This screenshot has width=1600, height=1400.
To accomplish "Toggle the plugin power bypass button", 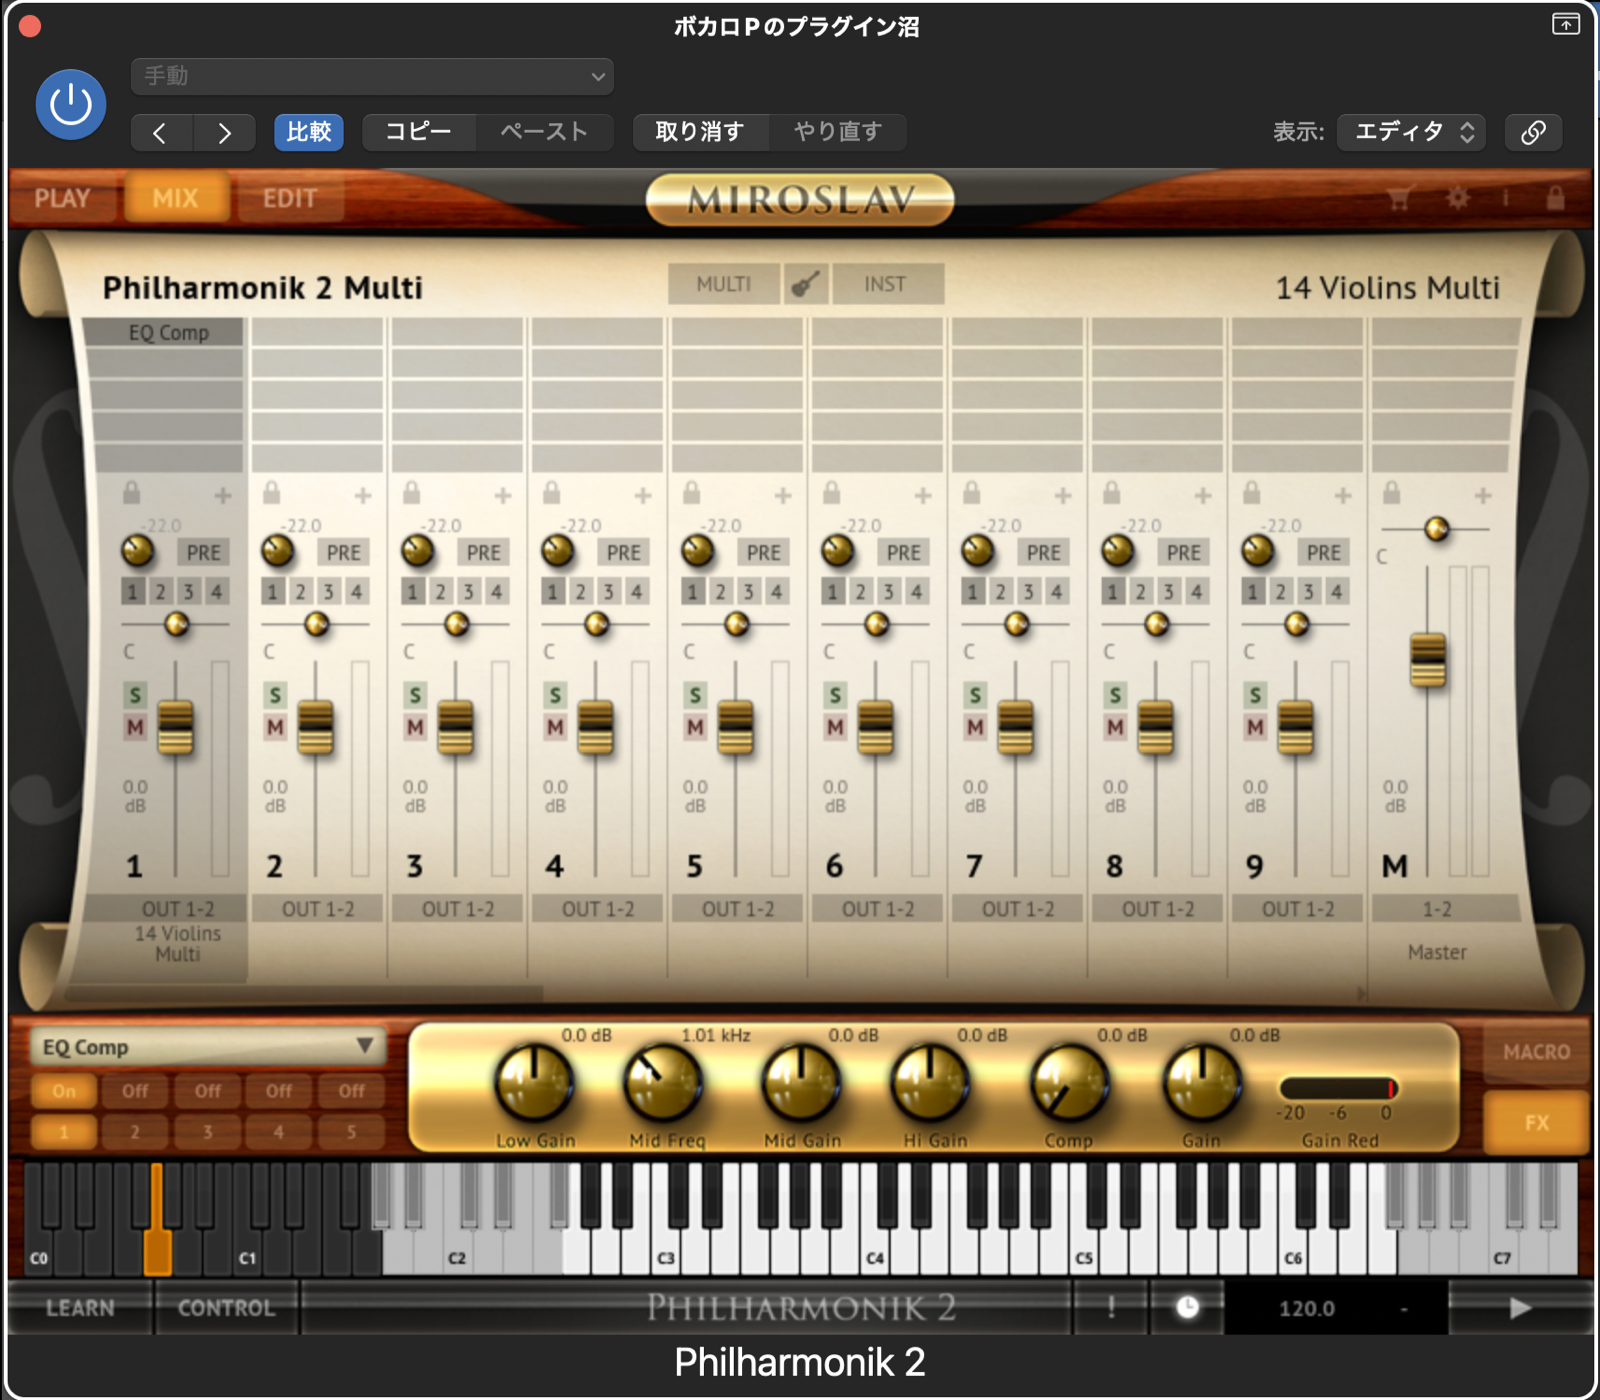I will point(71,104).
